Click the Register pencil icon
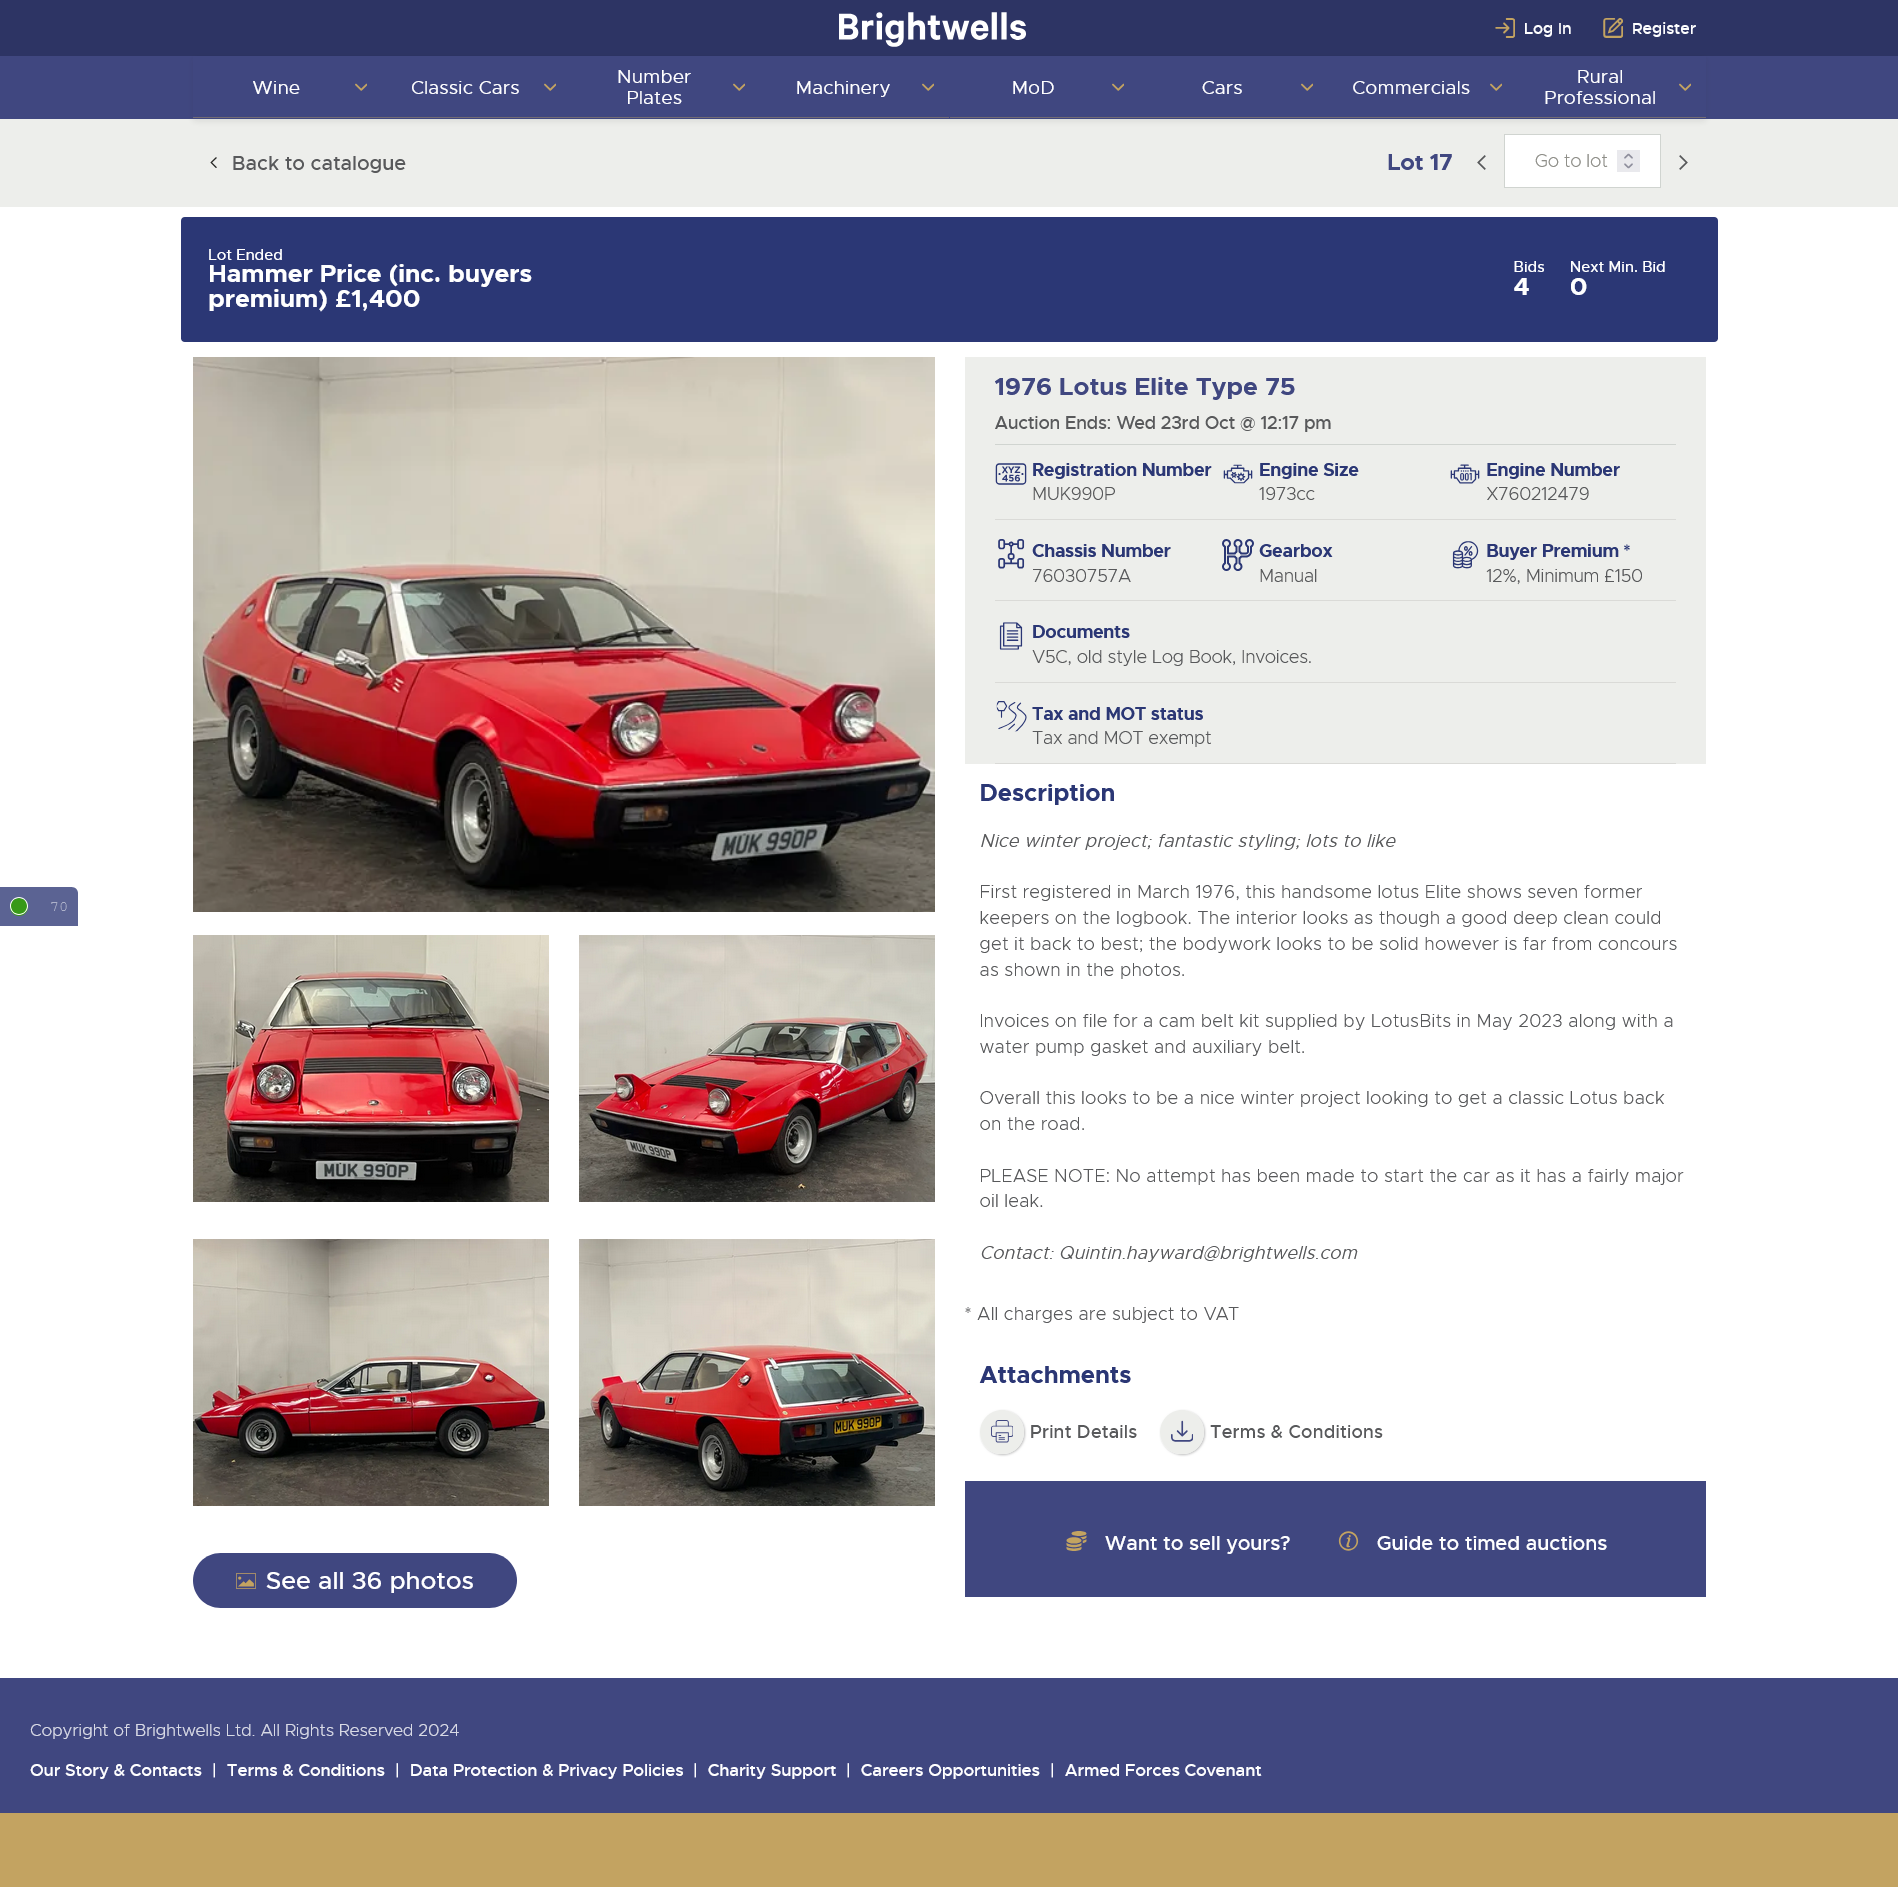1898x1887 pixels. (x=1612, y=28)
